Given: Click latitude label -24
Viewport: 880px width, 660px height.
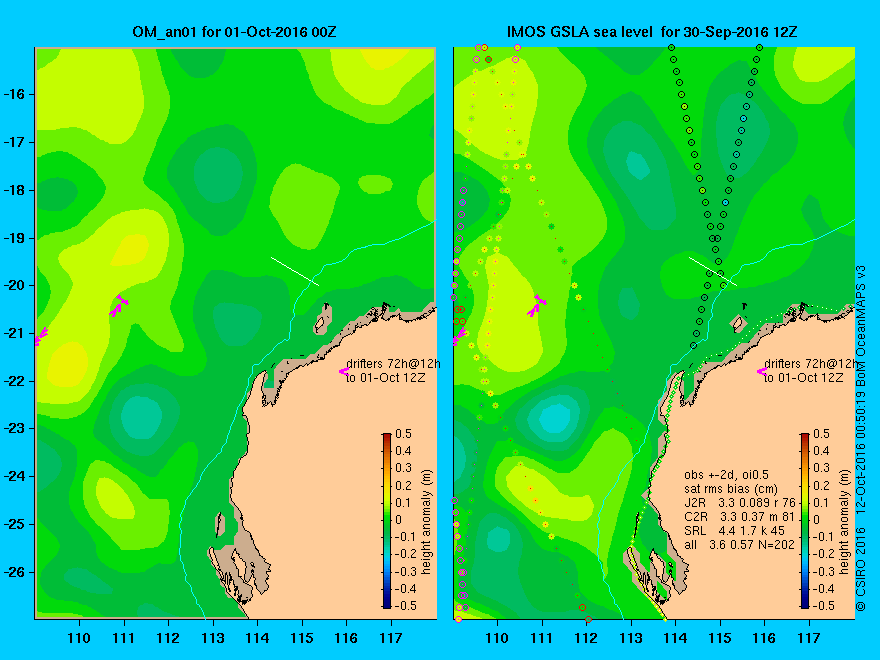Looking at the screenshot, I should click(x=15, y=476).
